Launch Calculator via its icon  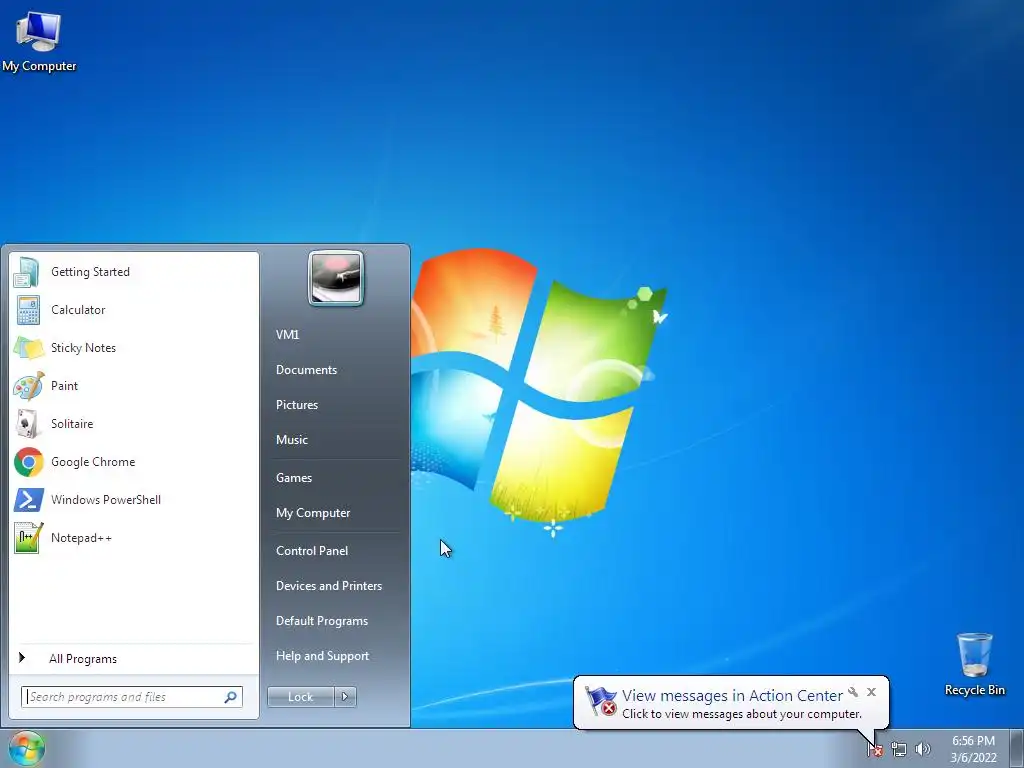tap(27, 310)
